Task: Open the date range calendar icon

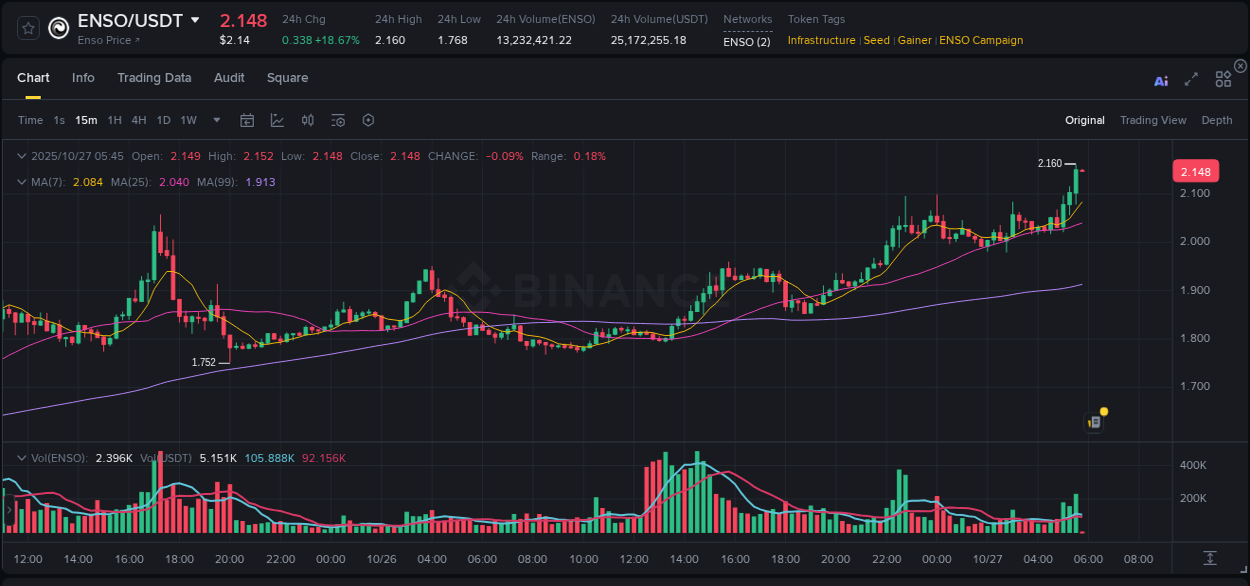Action: click(247, 120)
